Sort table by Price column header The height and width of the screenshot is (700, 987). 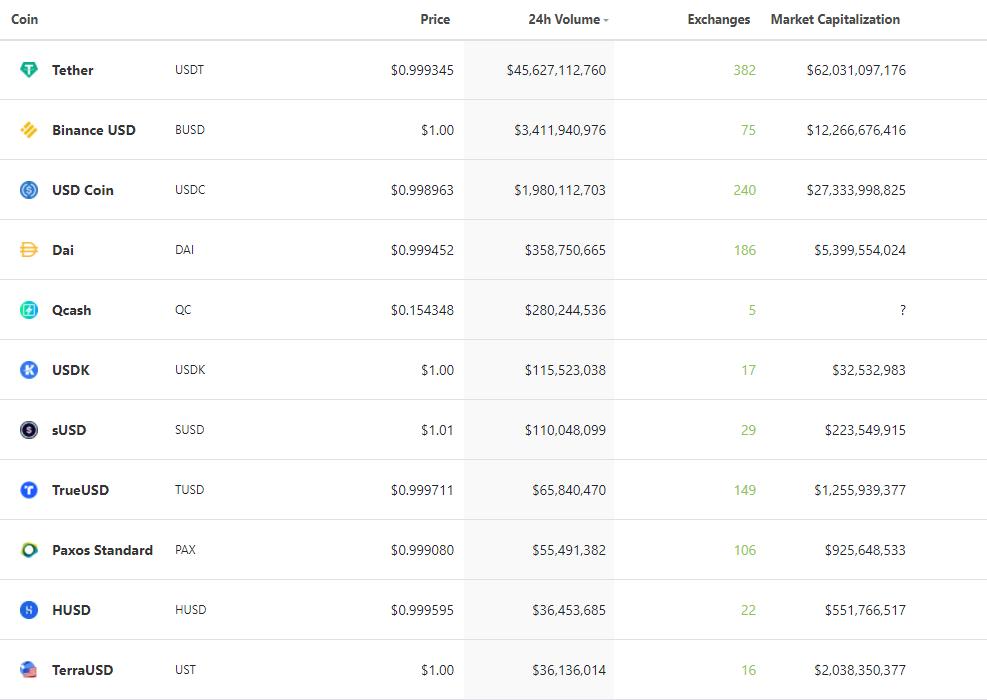coord(435,20)
